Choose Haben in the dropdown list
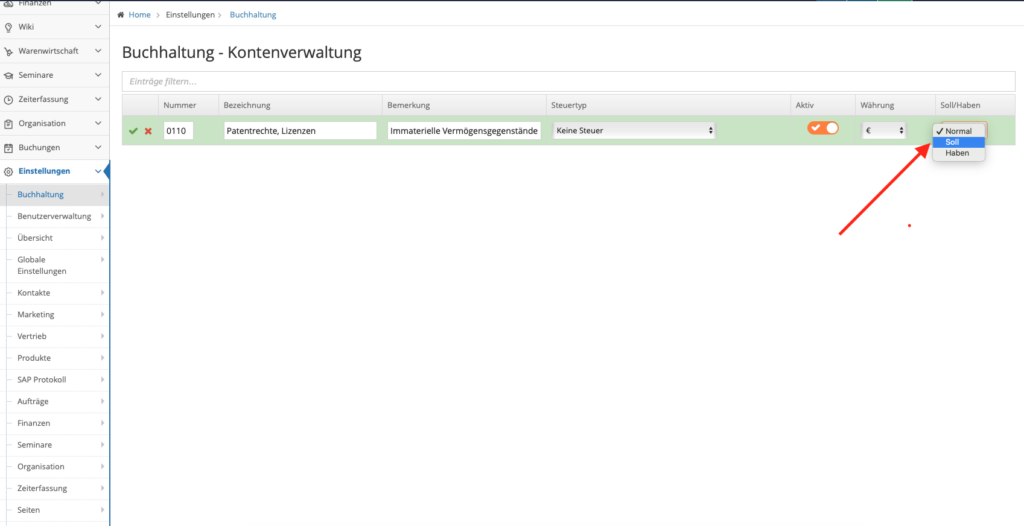The height and width of the screenshot is (526, 1024). (959, 153)
